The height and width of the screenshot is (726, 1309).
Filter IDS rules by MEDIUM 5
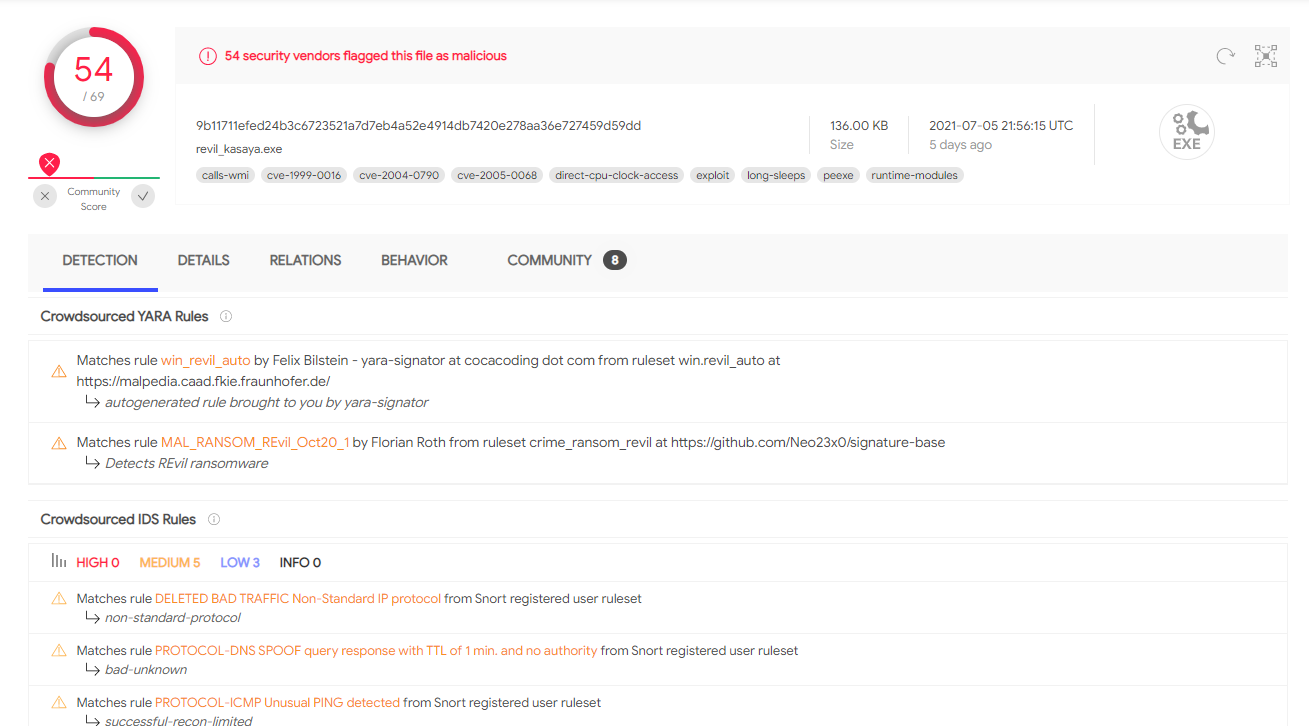[169, 562]
